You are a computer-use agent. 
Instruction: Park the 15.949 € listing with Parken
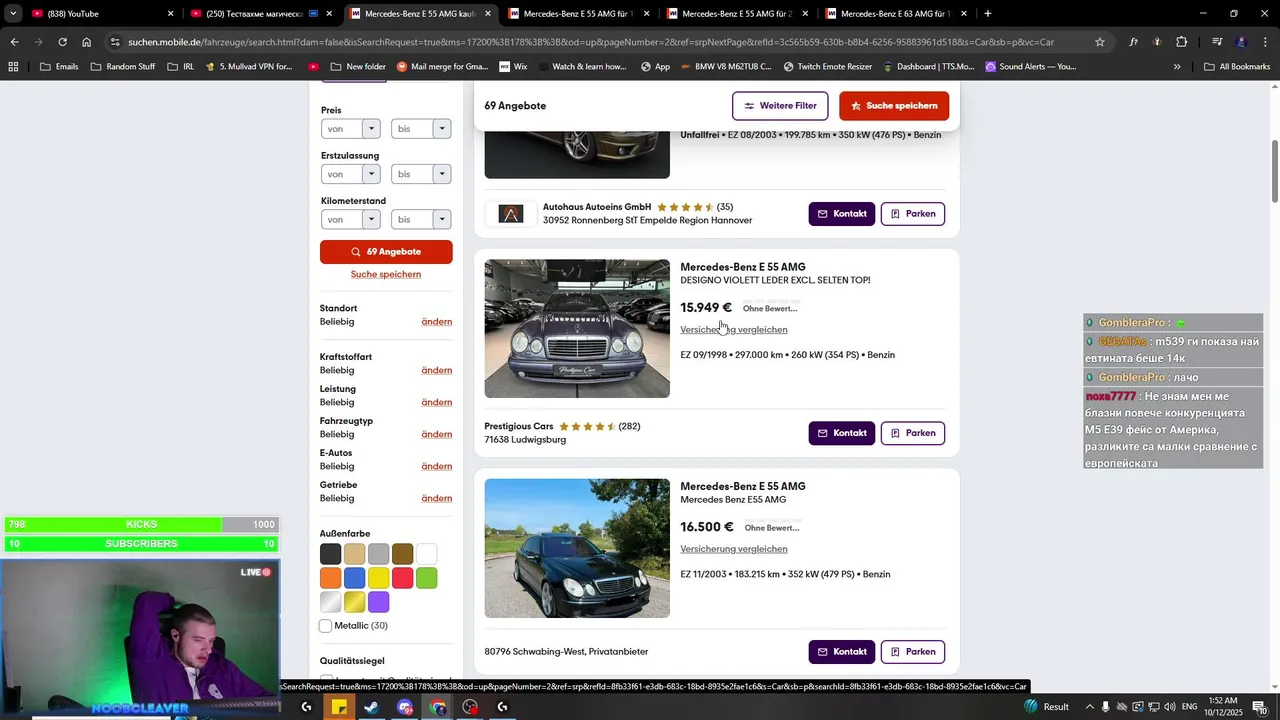pyautogui.click(x=913, y=433)
